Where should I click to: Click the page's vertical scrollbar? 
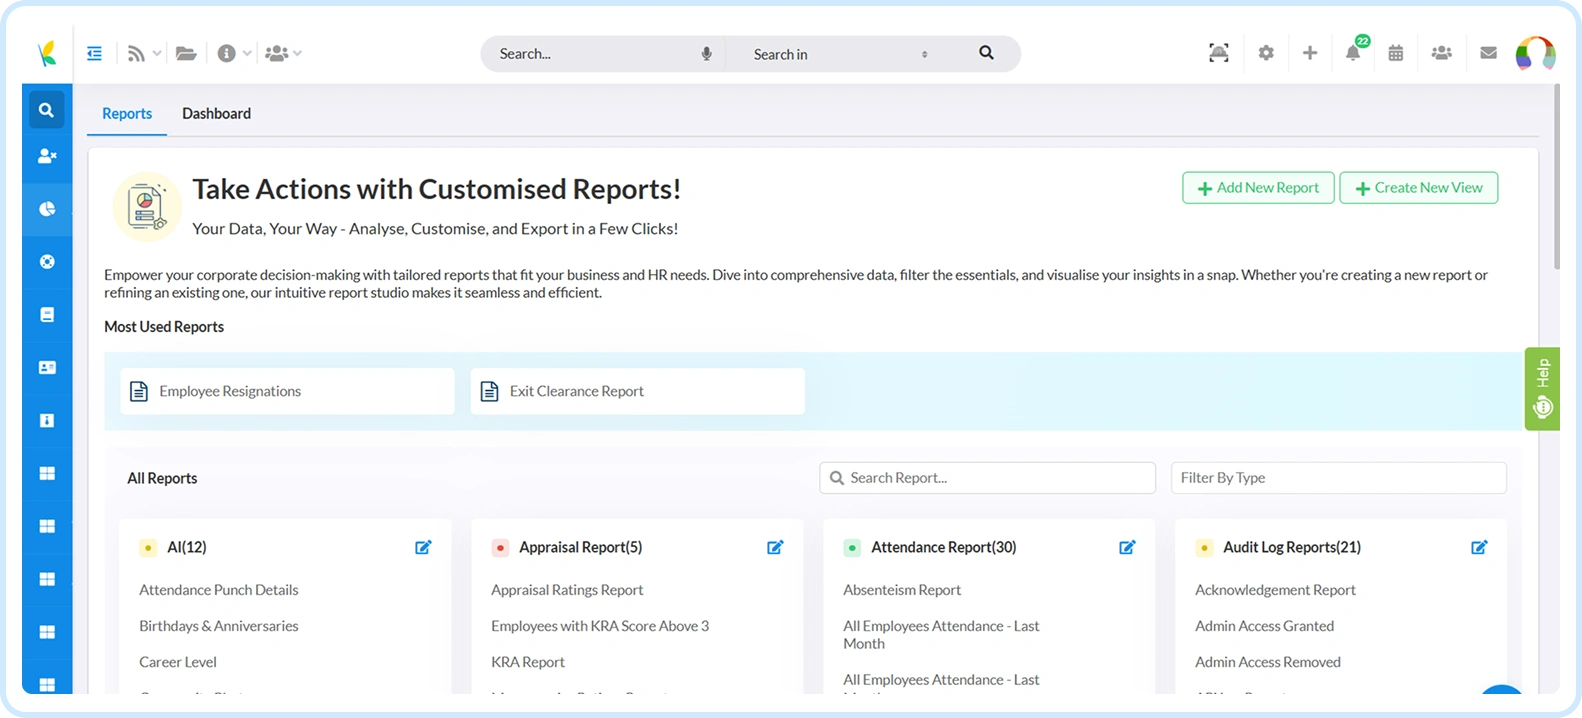(1556, 178)
